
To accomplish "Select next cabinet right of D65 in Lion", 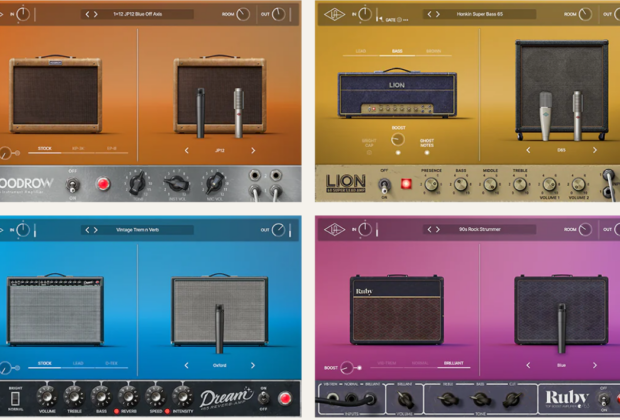I will point(595,150).
